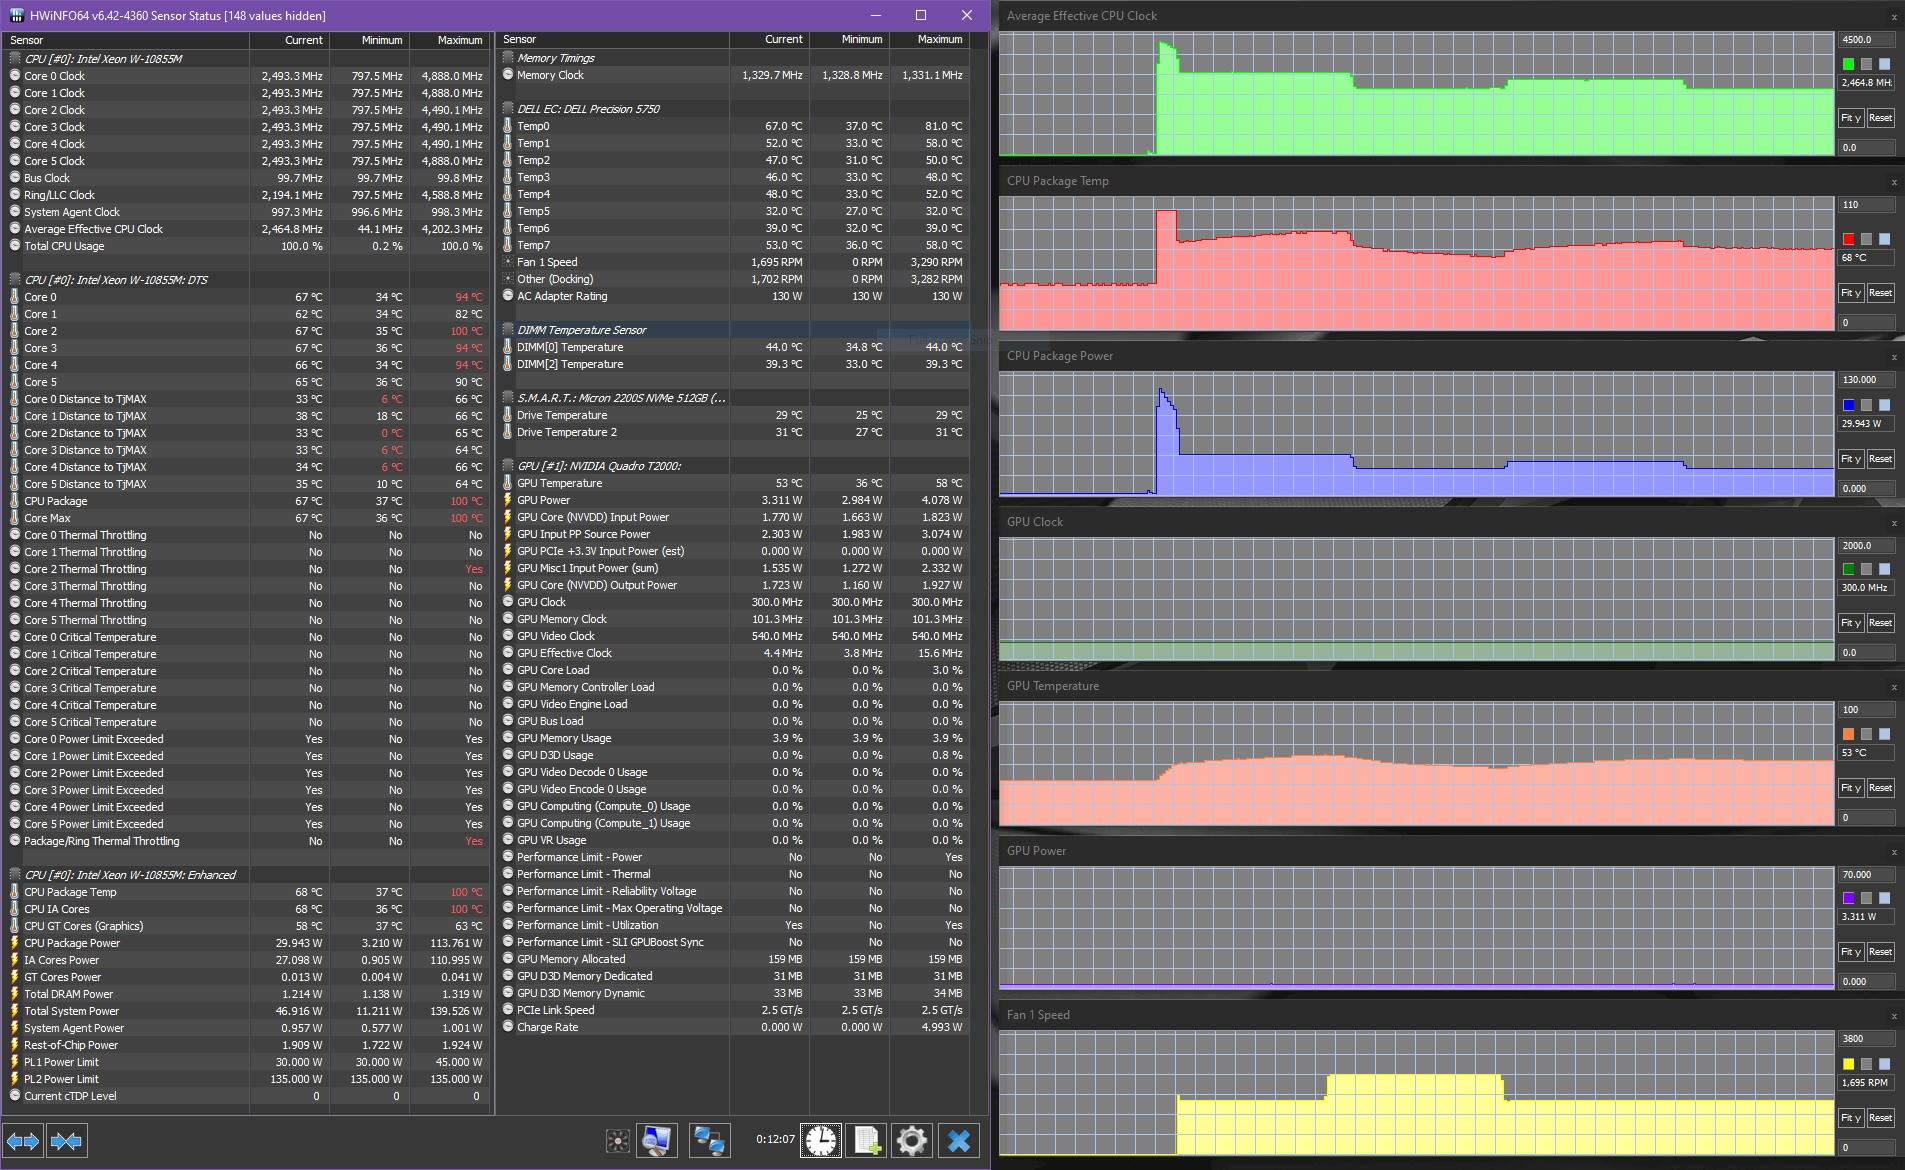The image size is (1905, 1170).
Task: Click the 130.000 maximum field on CPU Package Power graph
Action: coord(1867,380)
